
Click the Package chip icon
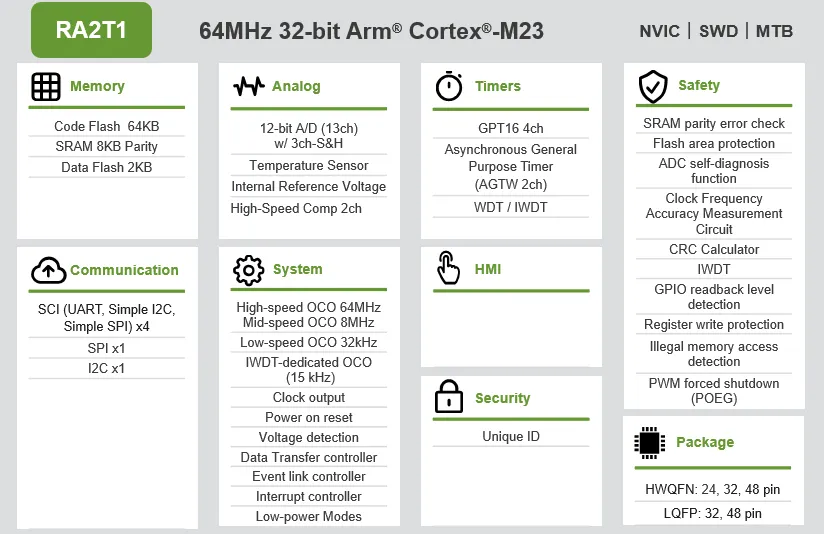click(x=650, y=443)
